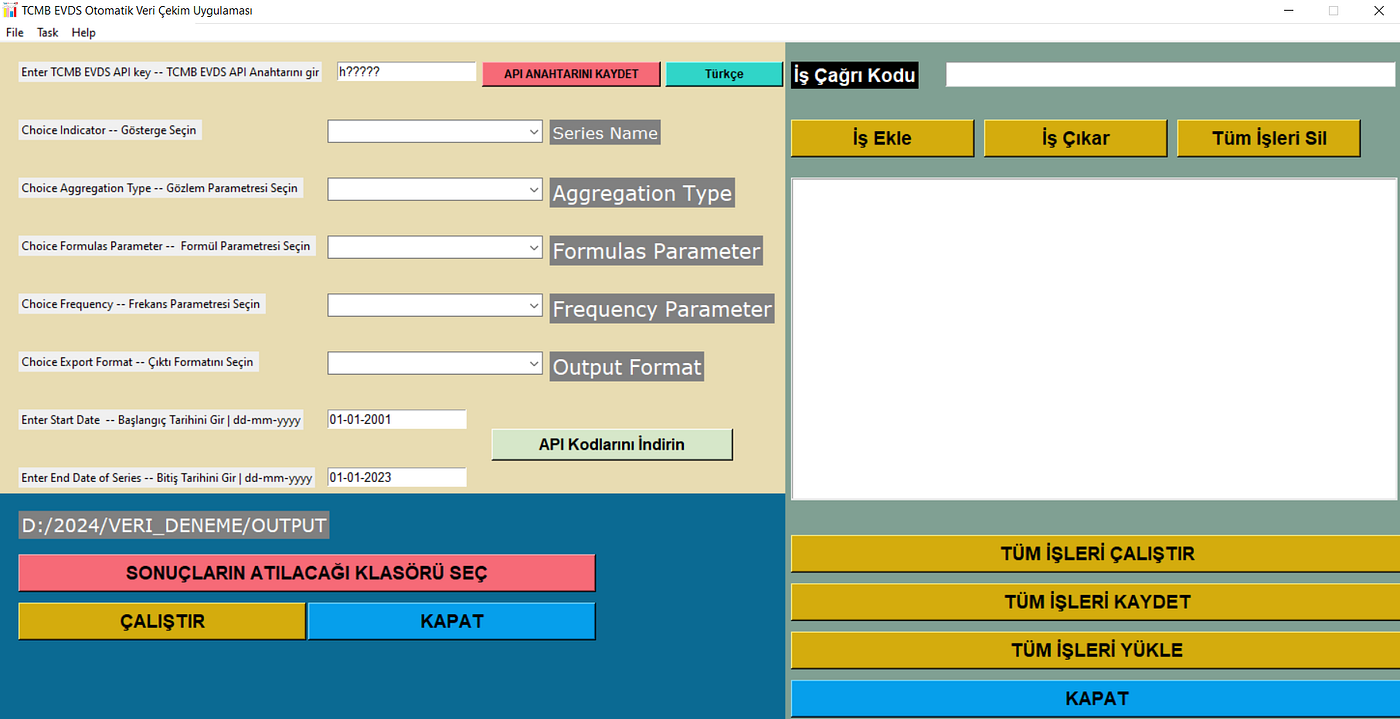Click inside the empty jobs list box
The width and height of the screenshot is (1400, 719).
1094,339
